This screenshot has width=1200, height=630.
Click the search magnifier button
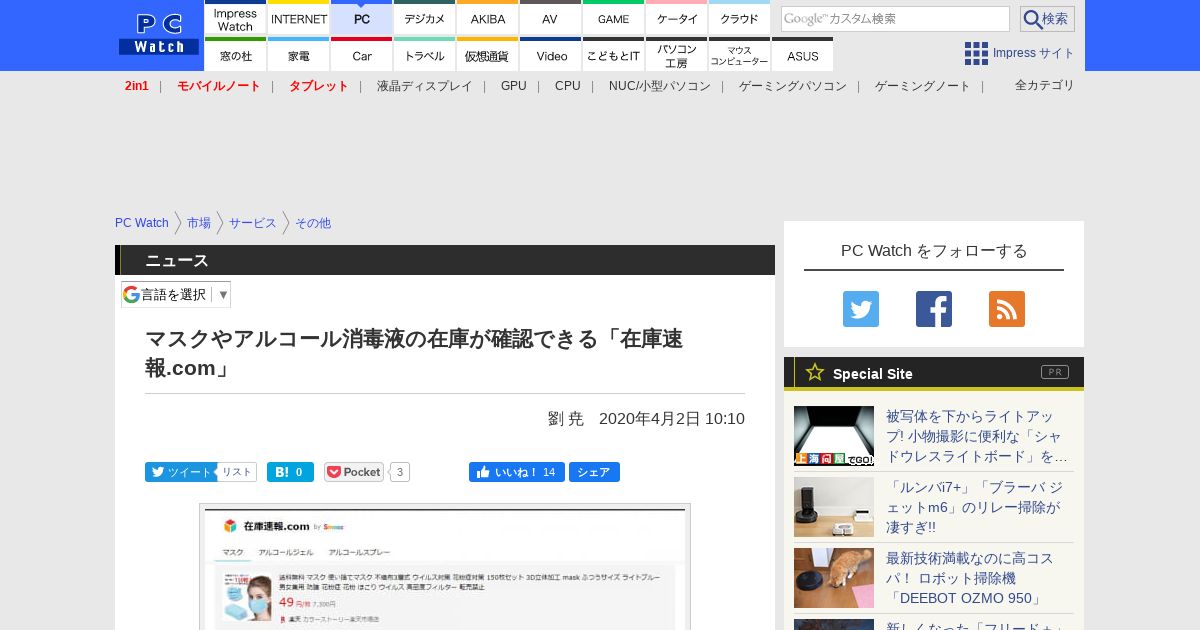pos(1046,19)
